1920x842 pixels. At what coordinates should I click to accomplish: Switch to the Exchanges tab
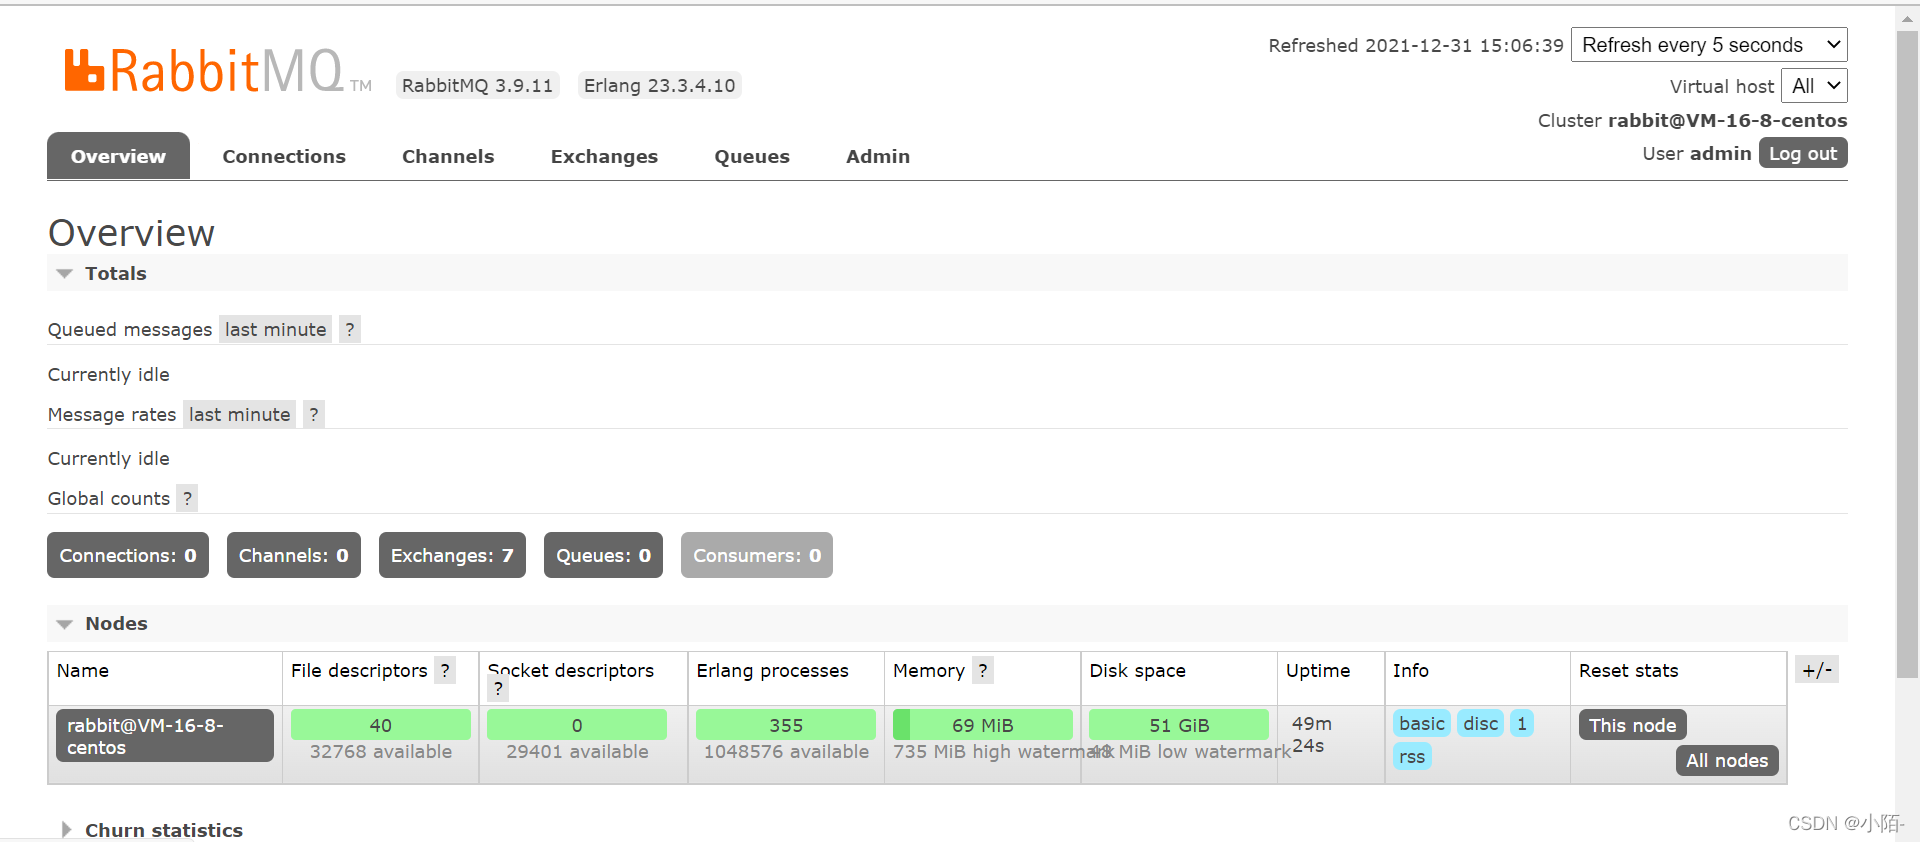click(x=604, y=156)
